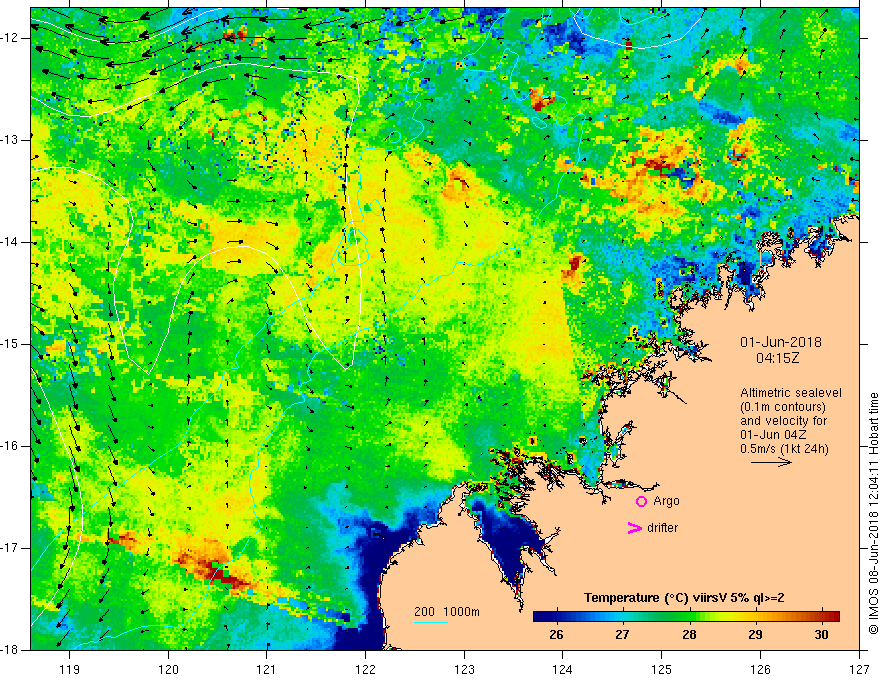This screenshot has width=880, height=680.
Task: Click the color bar tick label '27'
Action: (622, 635)
